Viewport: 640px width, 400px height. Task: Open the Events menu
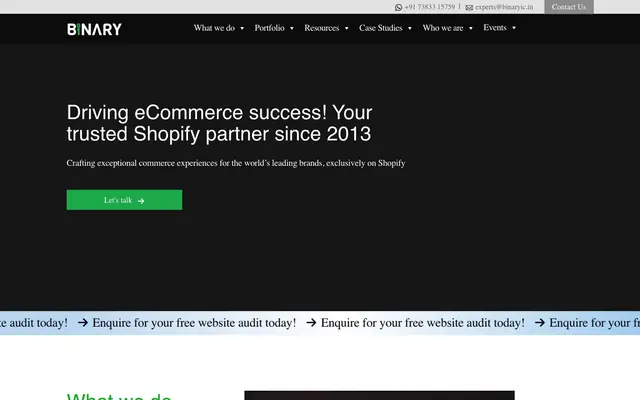495,28
